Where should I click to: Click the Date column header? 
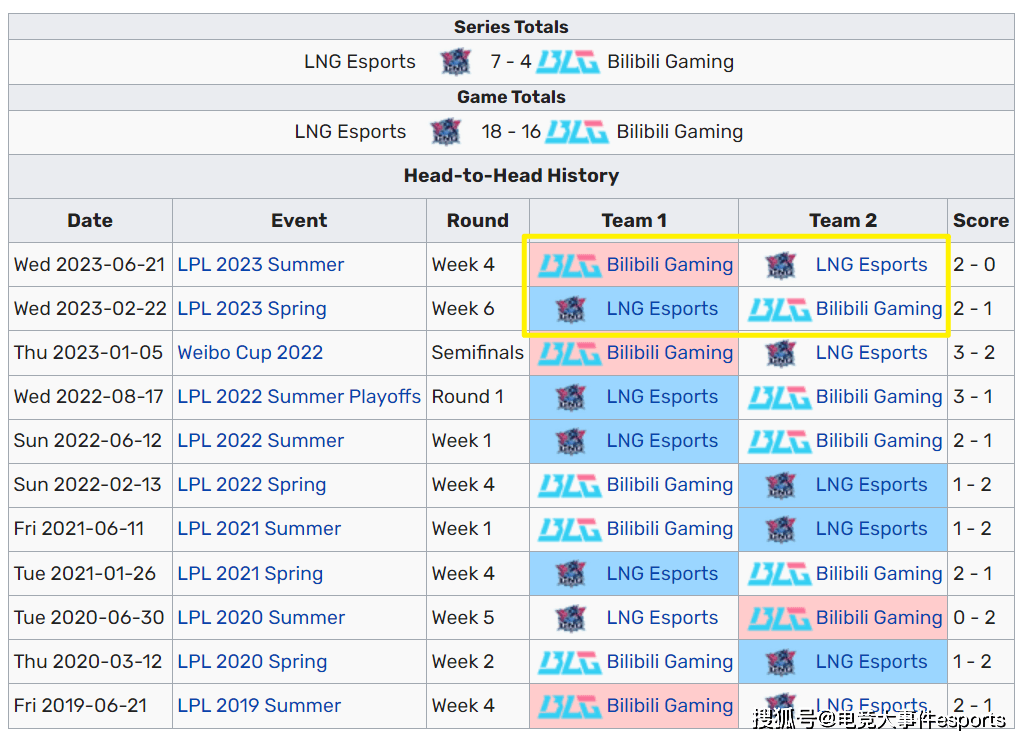tap(90, 221)
